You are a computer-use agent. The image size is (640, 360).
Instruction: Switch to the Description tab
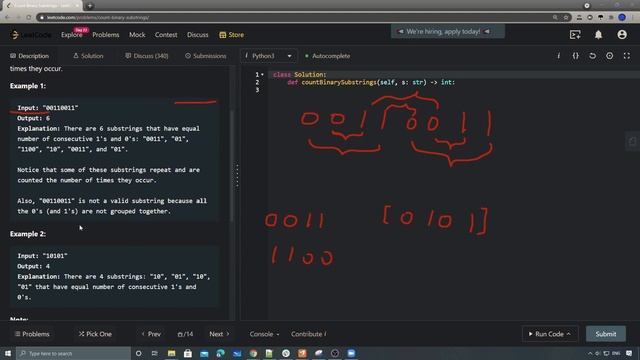[29, 56]
